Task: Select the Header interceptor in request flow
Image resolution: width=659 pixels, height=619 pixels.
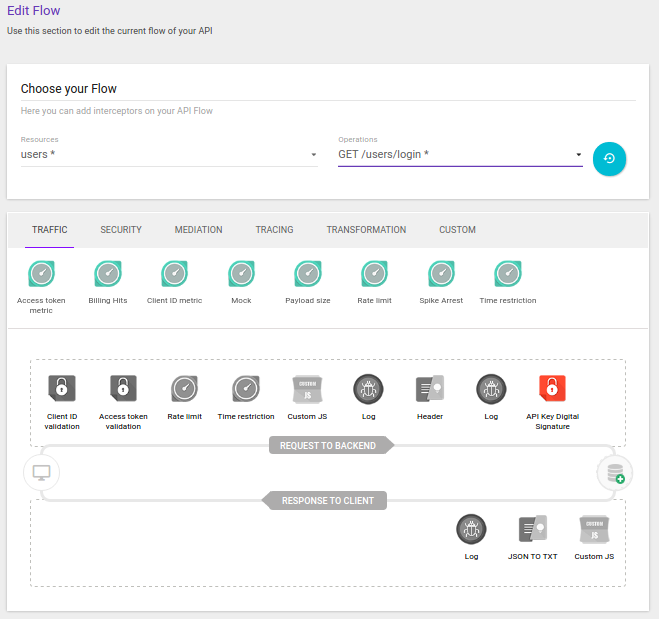Action: [x=429, y=388]
